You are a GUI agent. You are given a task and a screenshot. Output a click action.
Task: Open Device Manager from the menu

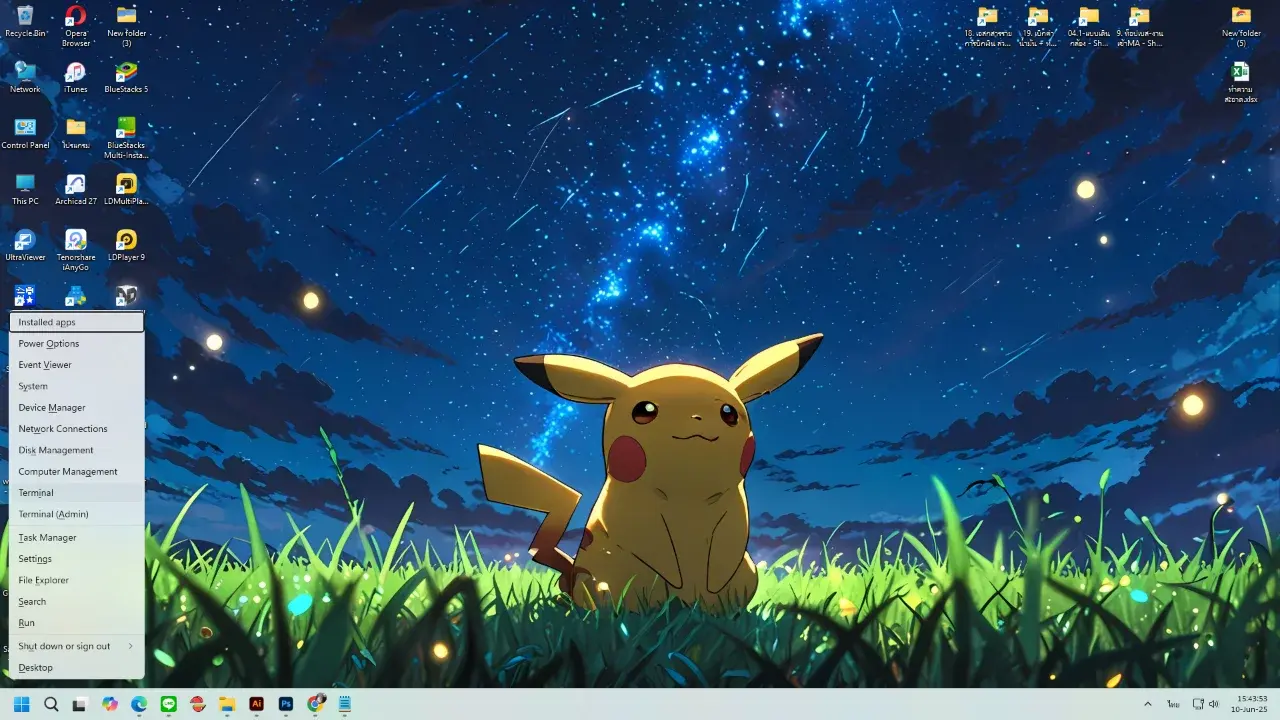point(77,407)
